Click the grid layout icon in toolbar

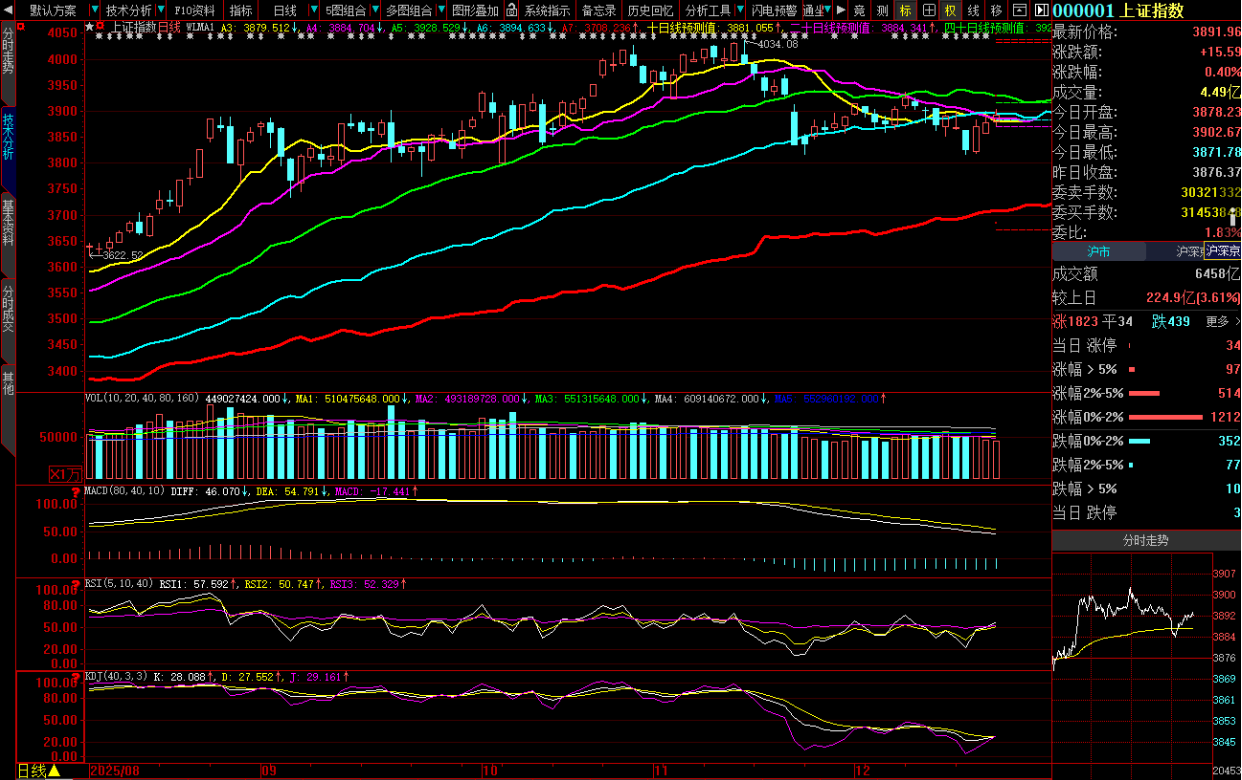pyautogui.click(x=927, y=10)
